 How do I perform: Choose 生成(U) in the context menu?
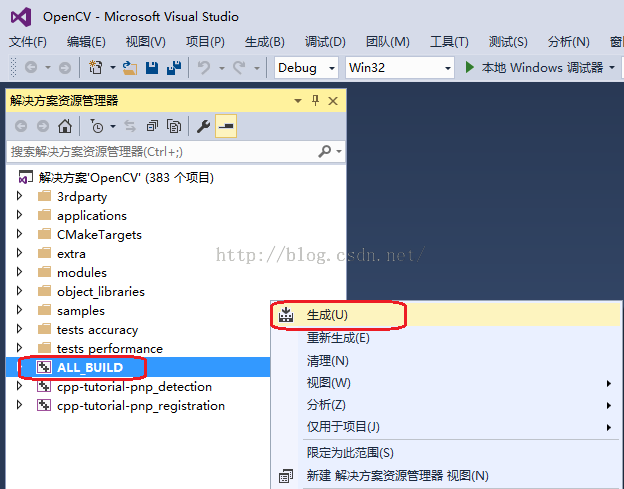(446, 315)
